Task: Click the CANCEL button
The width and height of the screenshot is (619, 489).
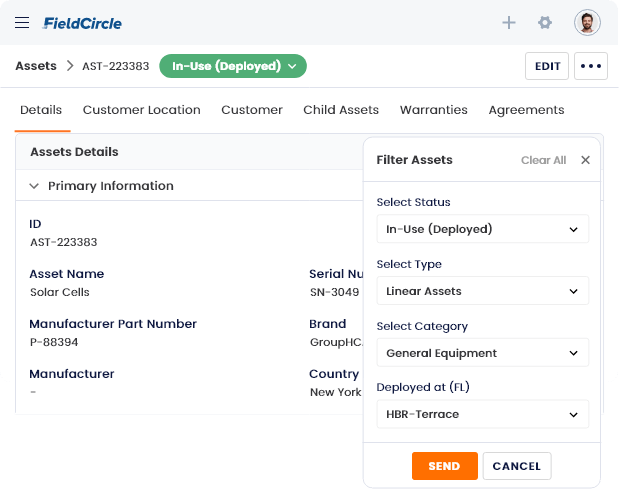Action: pos(517,466)
